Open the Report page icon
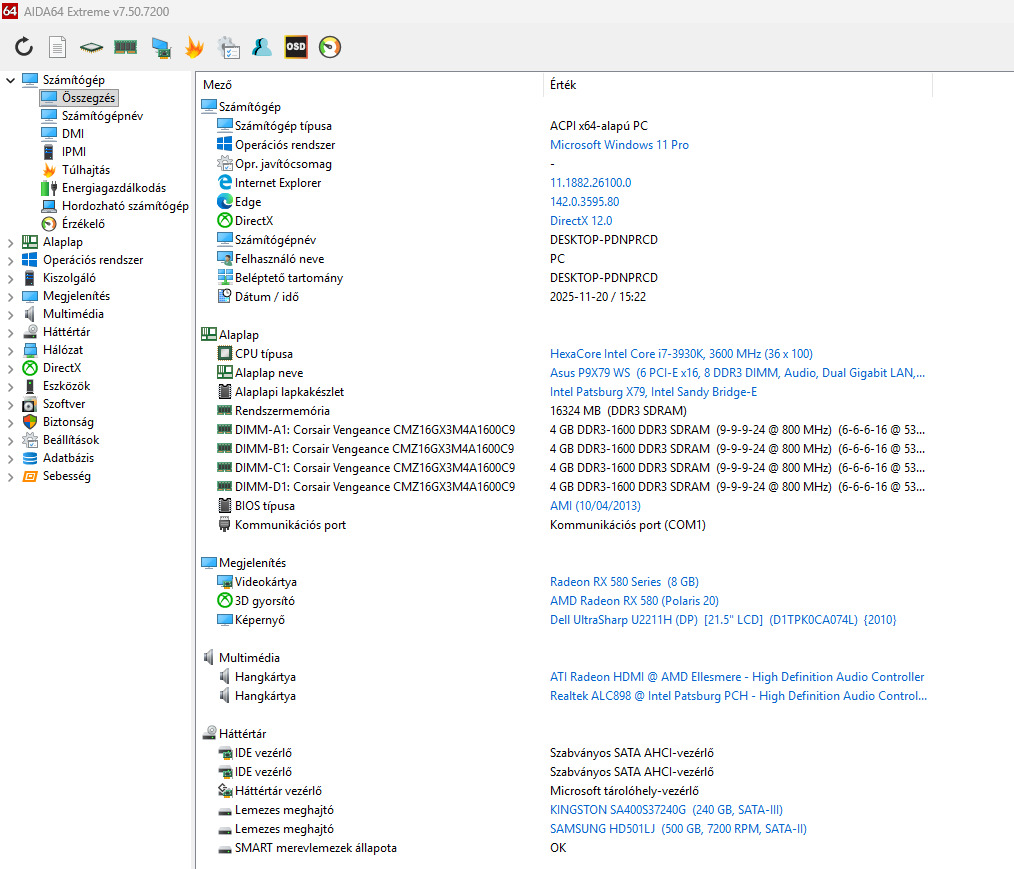1014x869 pixels. (x=58, y=47)
